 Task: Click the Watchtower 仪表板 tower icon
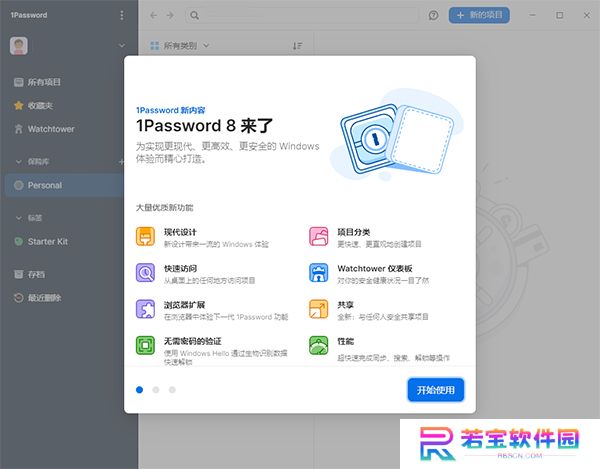coord(319,273)
